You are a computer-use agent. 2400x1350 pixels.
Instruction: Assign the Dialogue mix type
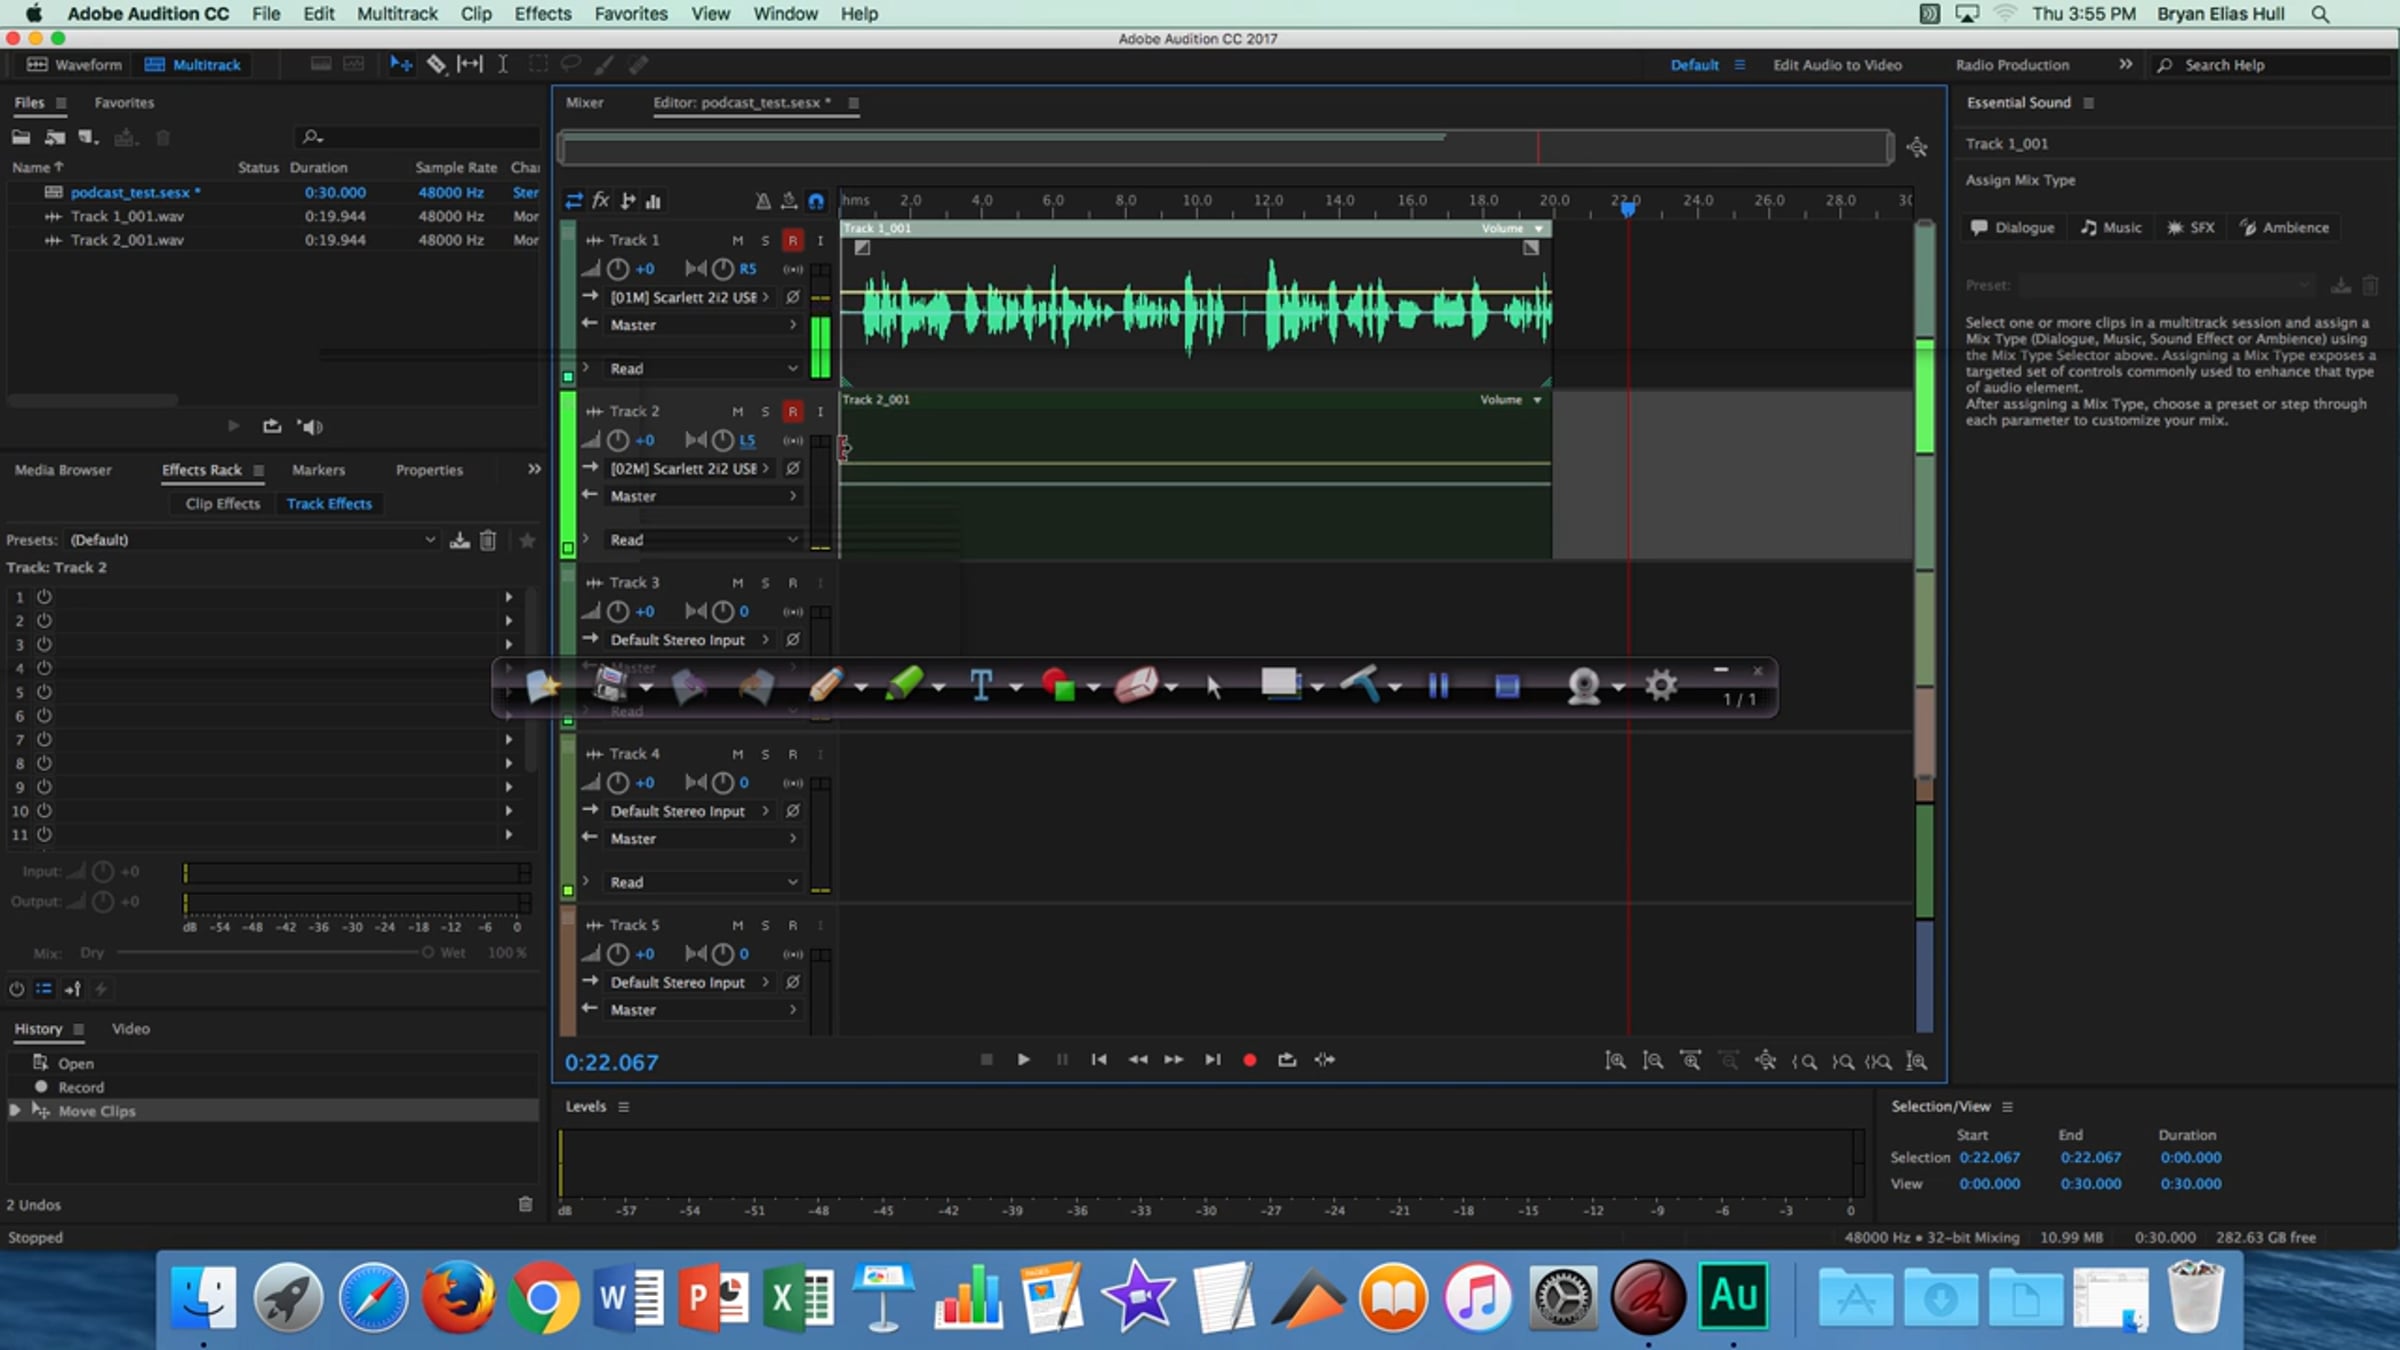(2012, 227)
